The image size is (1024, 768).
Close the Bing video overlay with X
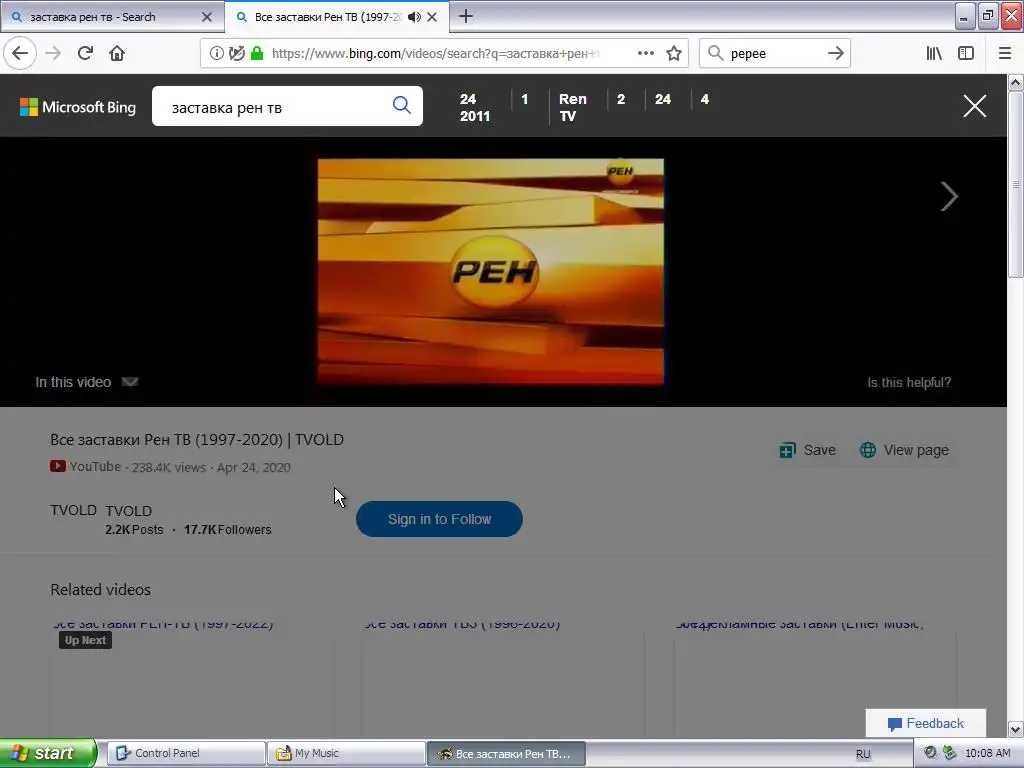tap(974, 106)
